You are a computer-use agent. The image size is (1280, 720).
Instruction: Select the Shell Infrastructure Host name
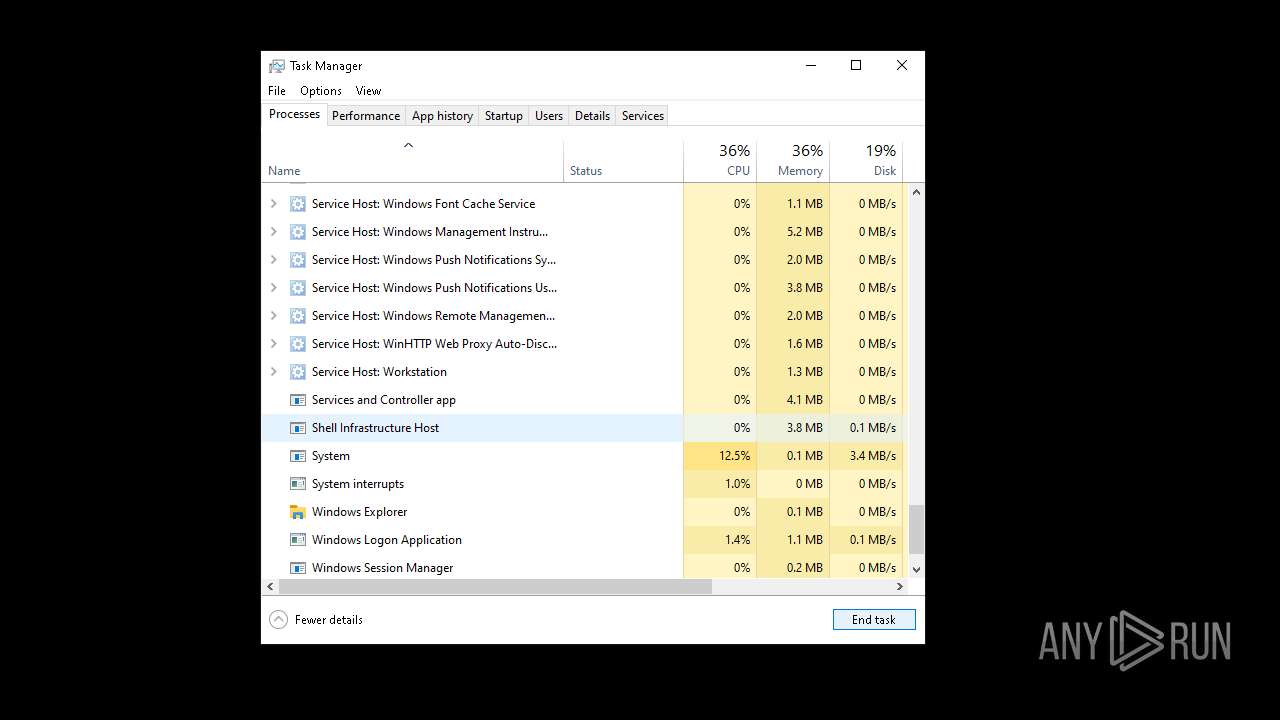[x=375, y=428]
